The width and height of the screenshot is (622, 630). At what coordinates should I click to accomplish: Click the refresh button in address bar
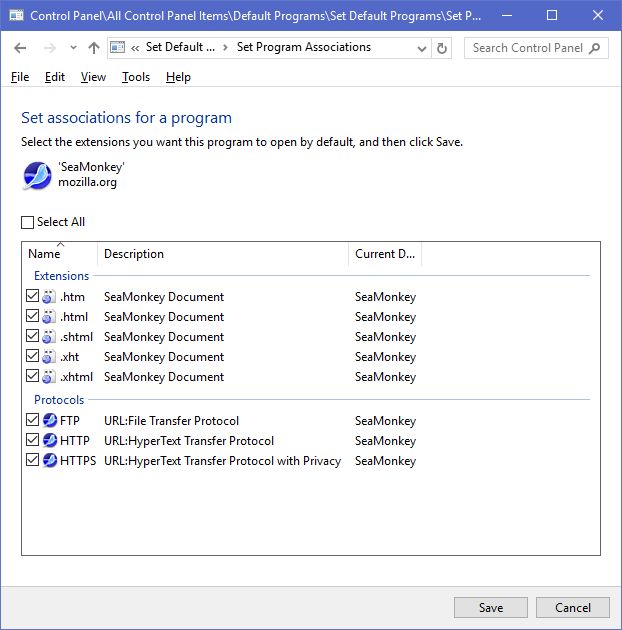pos(443,48)
